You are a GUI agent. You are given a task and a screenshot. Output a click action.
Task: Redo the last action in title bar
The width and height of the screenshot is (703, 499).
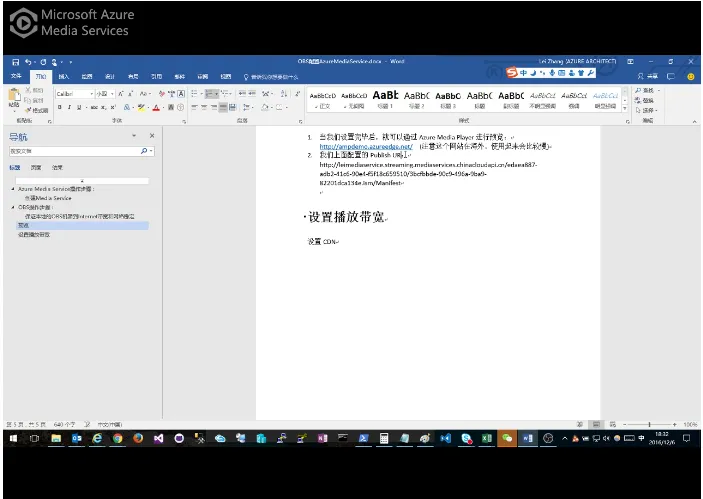pos(43,62)
